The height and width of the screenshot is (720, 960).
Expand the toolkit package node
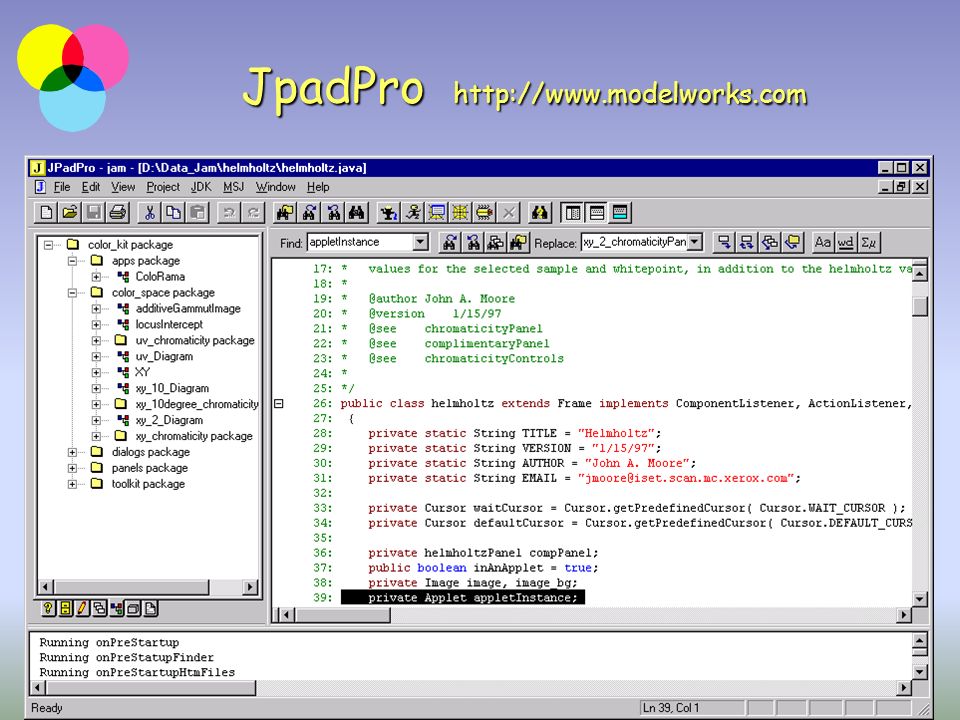click(x=72, y=484)
